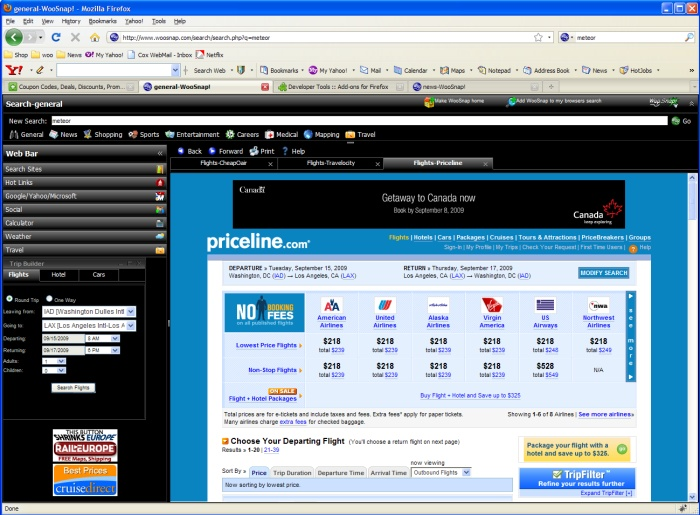Open the Bookmarks menu
Image resolution: width=700 pixels, height=515 pixels.
102,21
